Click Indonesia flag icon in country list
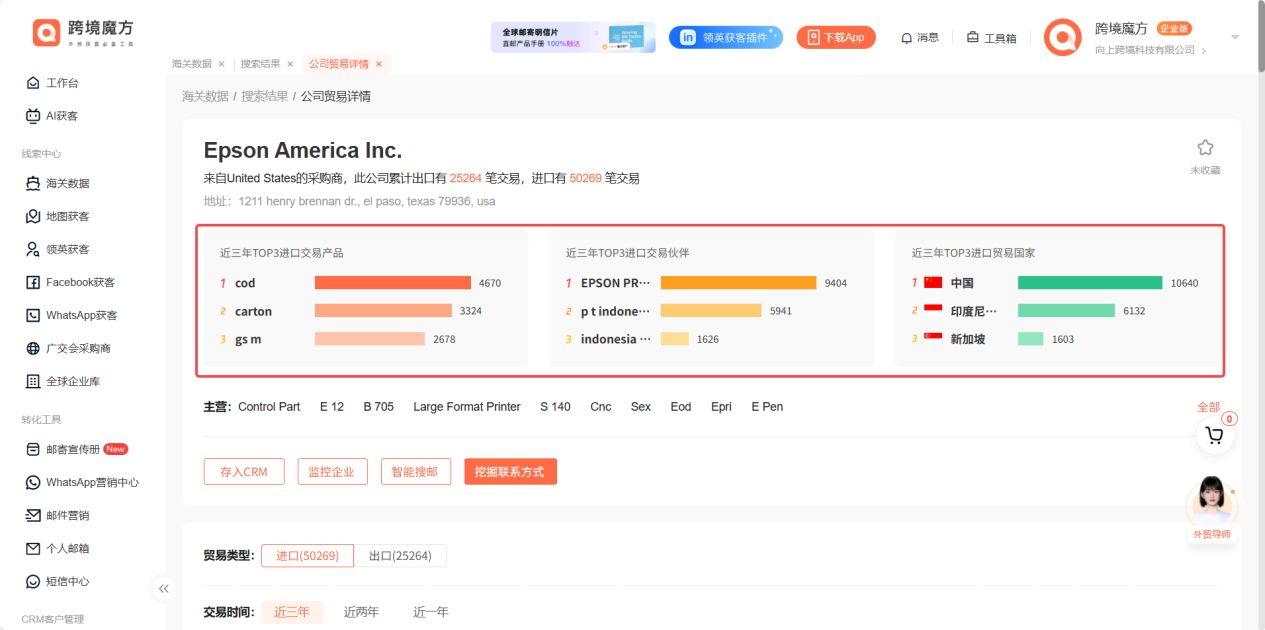This screenshot has width=1265, height=630. [933, 311]
